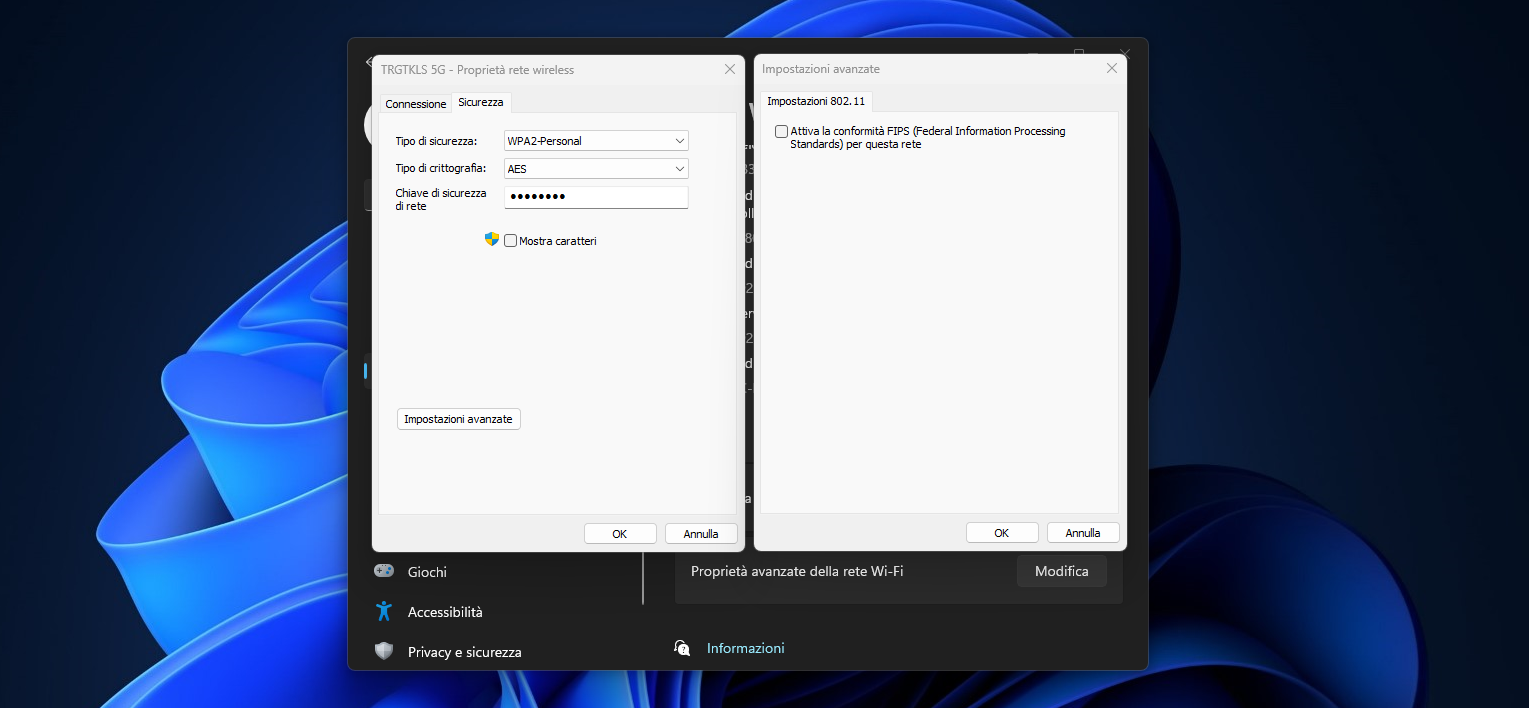Click the Giochi gamepad icon in the sidebar
The height and width of the screenshot is (708, 1529).
[384, 571]
